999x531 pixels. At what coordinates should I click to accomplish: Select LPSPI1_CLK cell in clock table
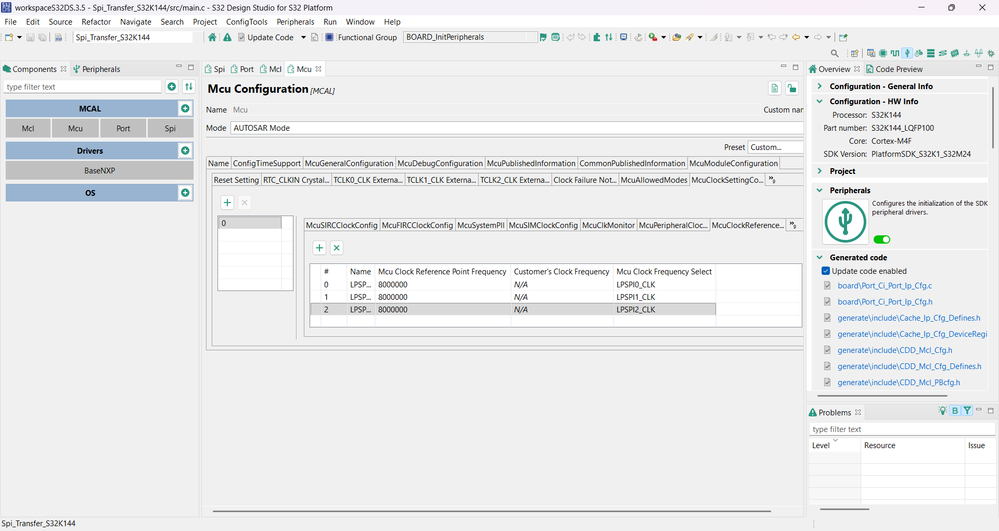coord(665,297)
